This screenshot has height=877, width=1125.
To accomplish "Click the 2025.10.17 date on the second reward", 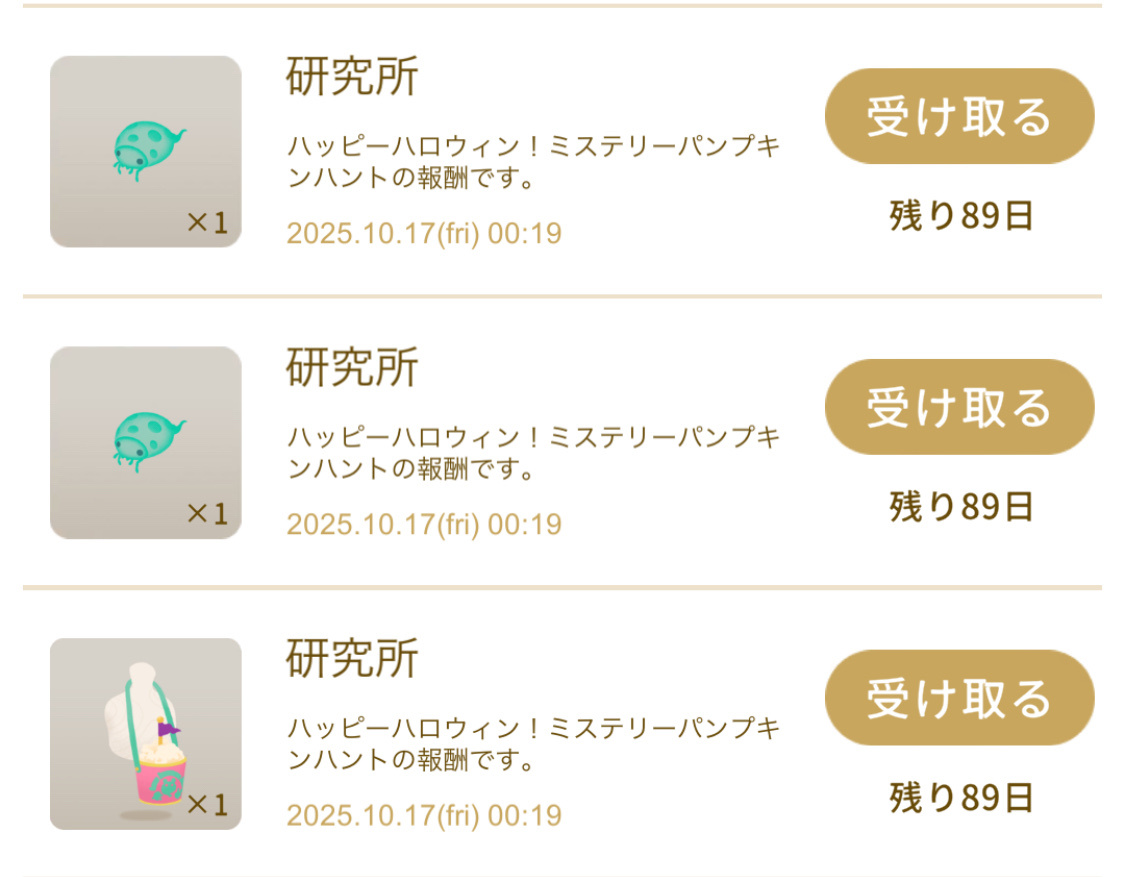I will click(x=424, y=524).
